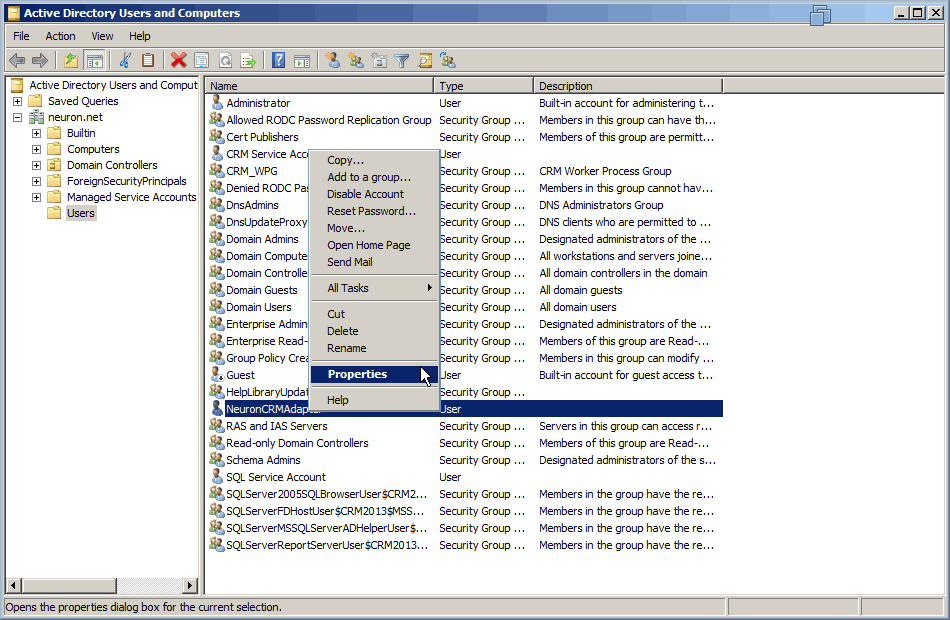
Task: Click the clipboard Copy toolbar icon
Action: coord(148,61)
